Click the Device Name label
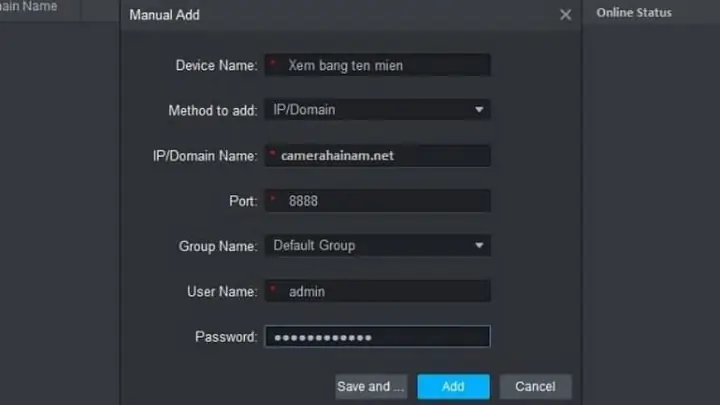Screen dimensions: 720x405 [x=216, y=66]
